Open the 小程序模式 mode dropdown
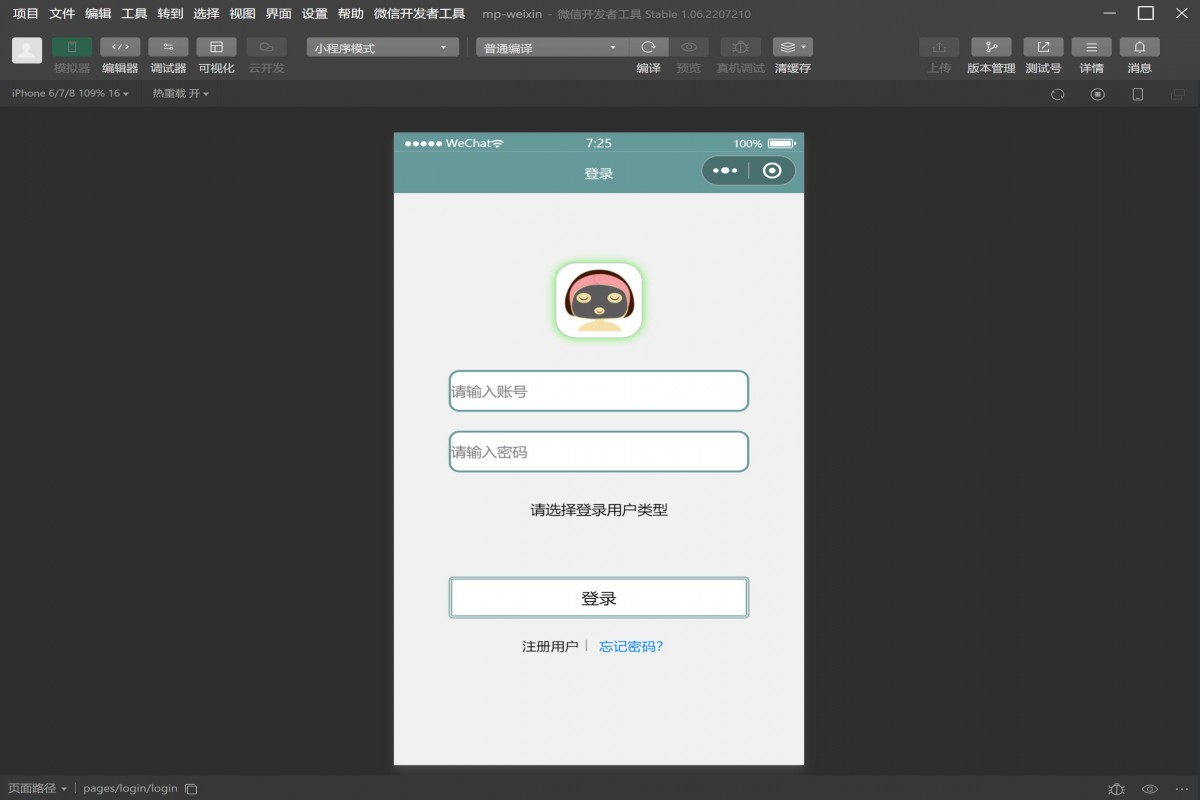The height and width of the screenshot is (800, 1200). pos(380,46)
